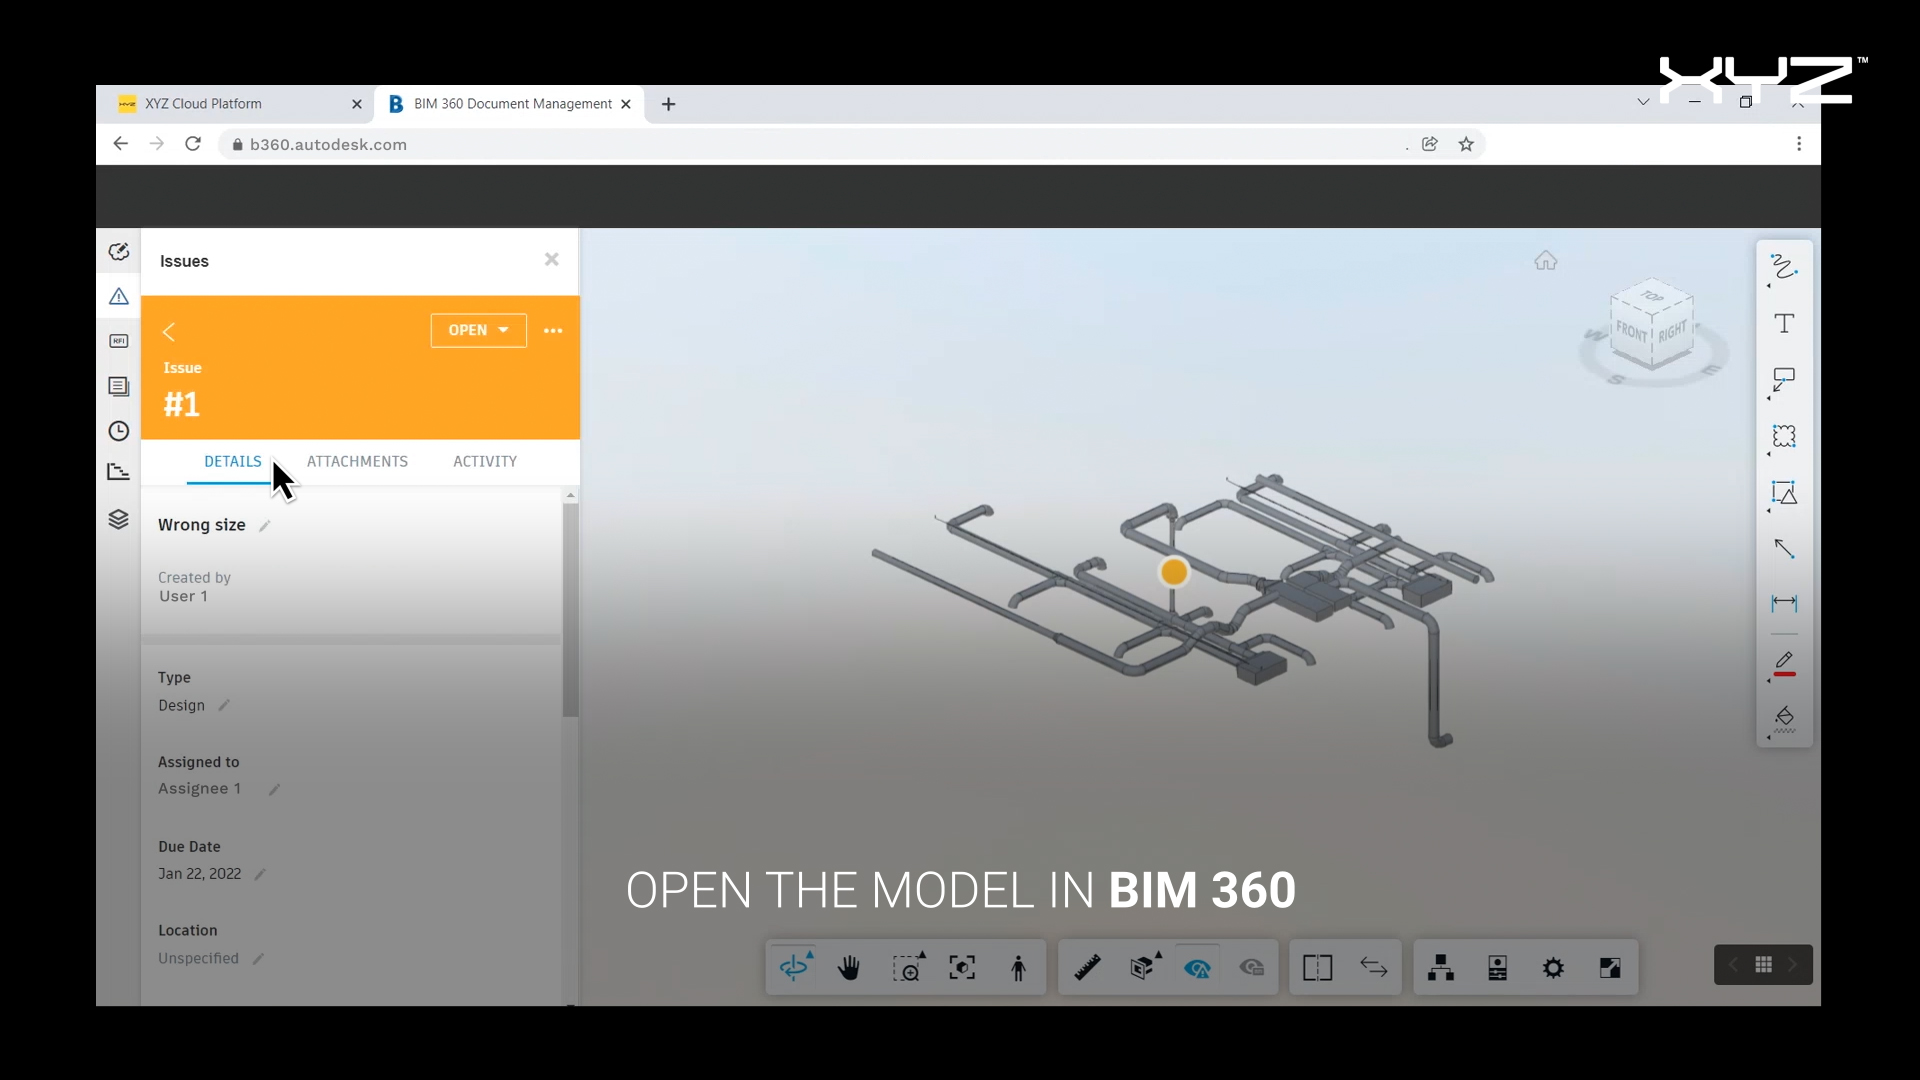Open the Model Browser tool
The image size is (1920, 1080).
1441,968
